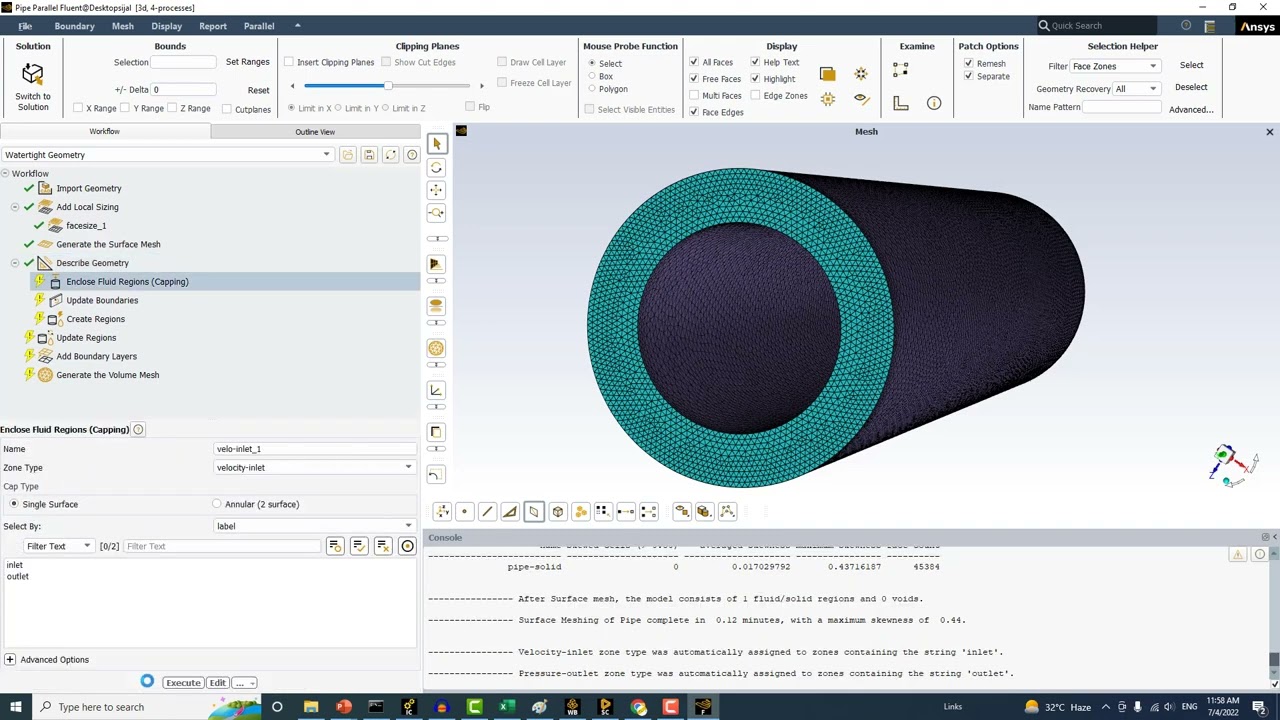Switch to the Outline View tab
The image size is (1280, 720).
(315, 132)
